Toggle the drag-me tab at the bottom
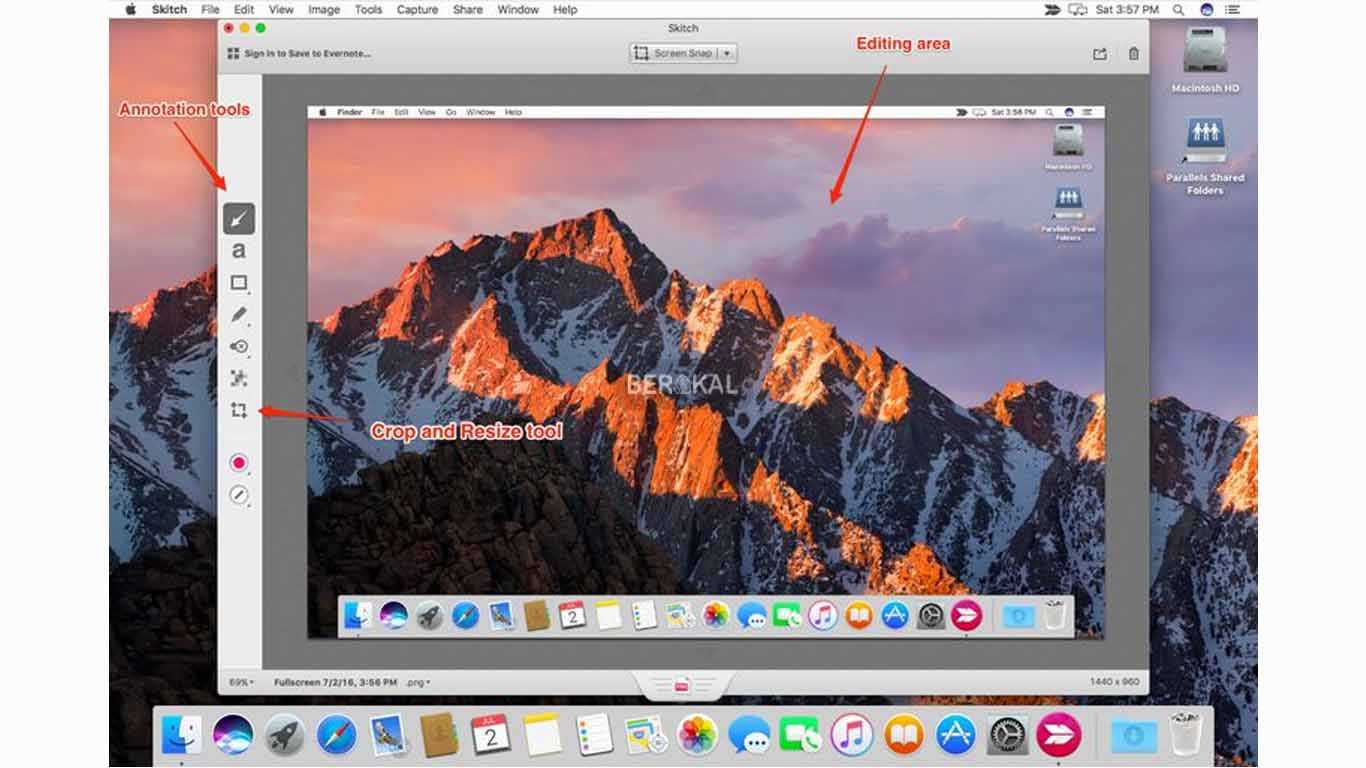 point(683,685)
